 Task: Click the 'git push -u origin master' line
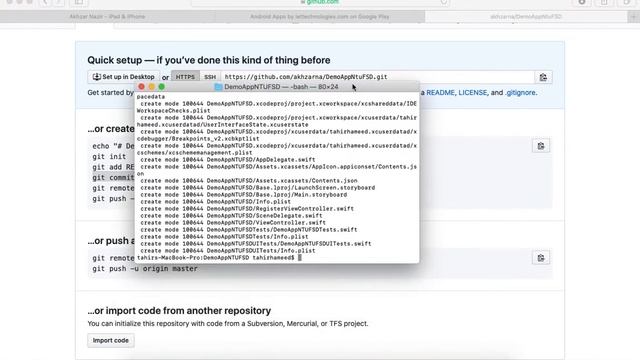[145, 269]
